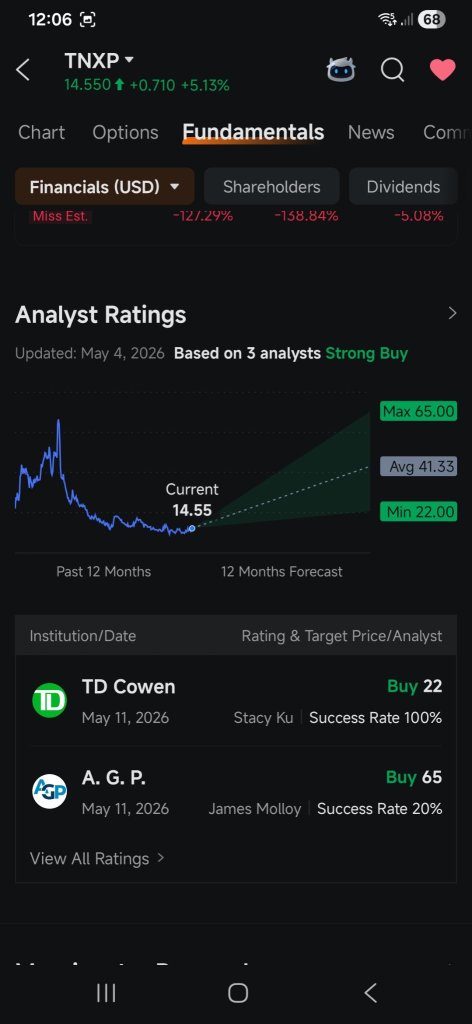Expand the TNXP ticker dropdown arrow
This screenshot has width=472, height=1024.
tap(129, 60)
